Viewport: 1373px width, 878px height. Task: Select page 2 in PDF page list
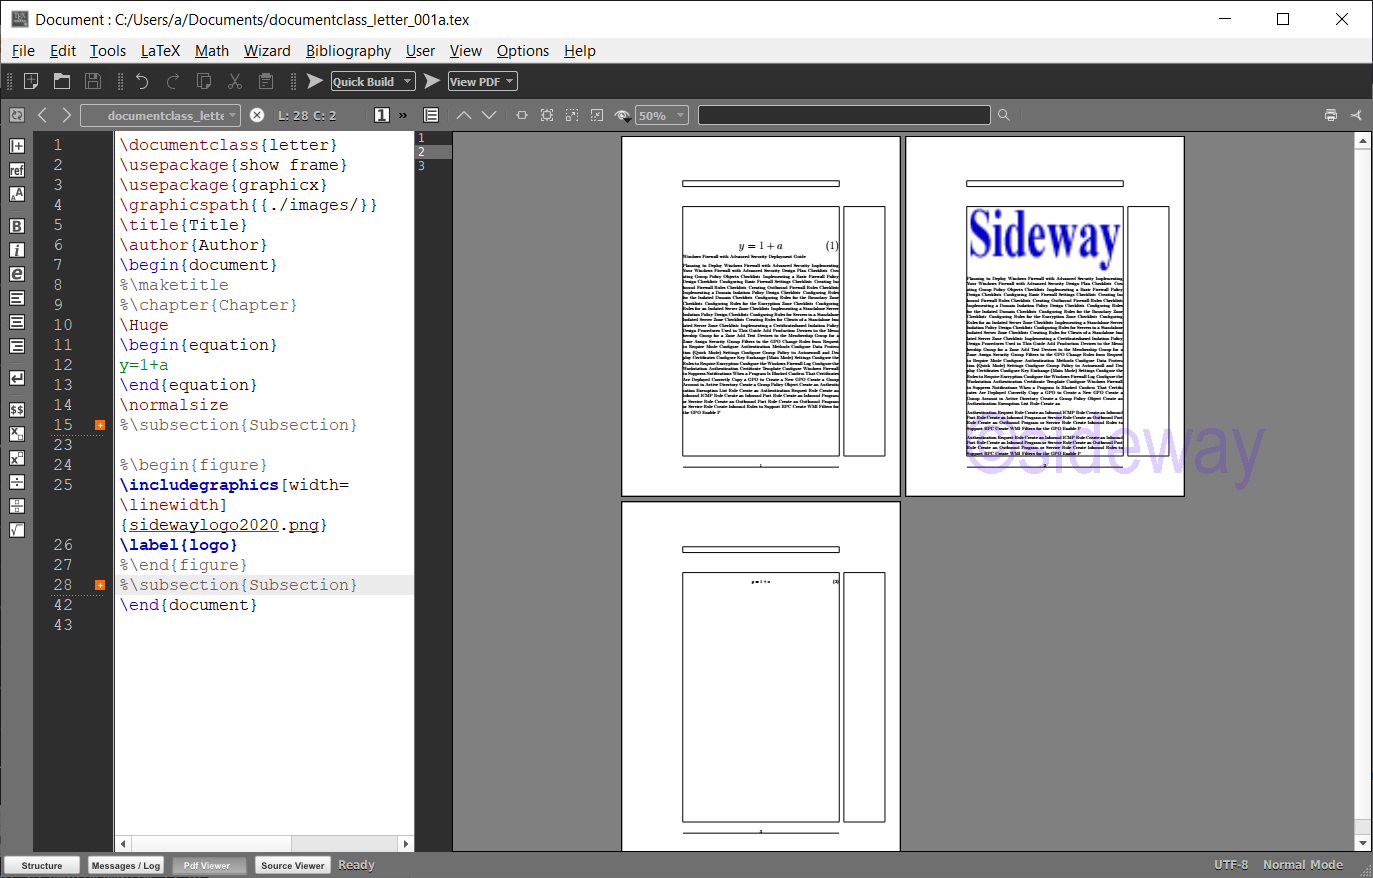point(433,152)
